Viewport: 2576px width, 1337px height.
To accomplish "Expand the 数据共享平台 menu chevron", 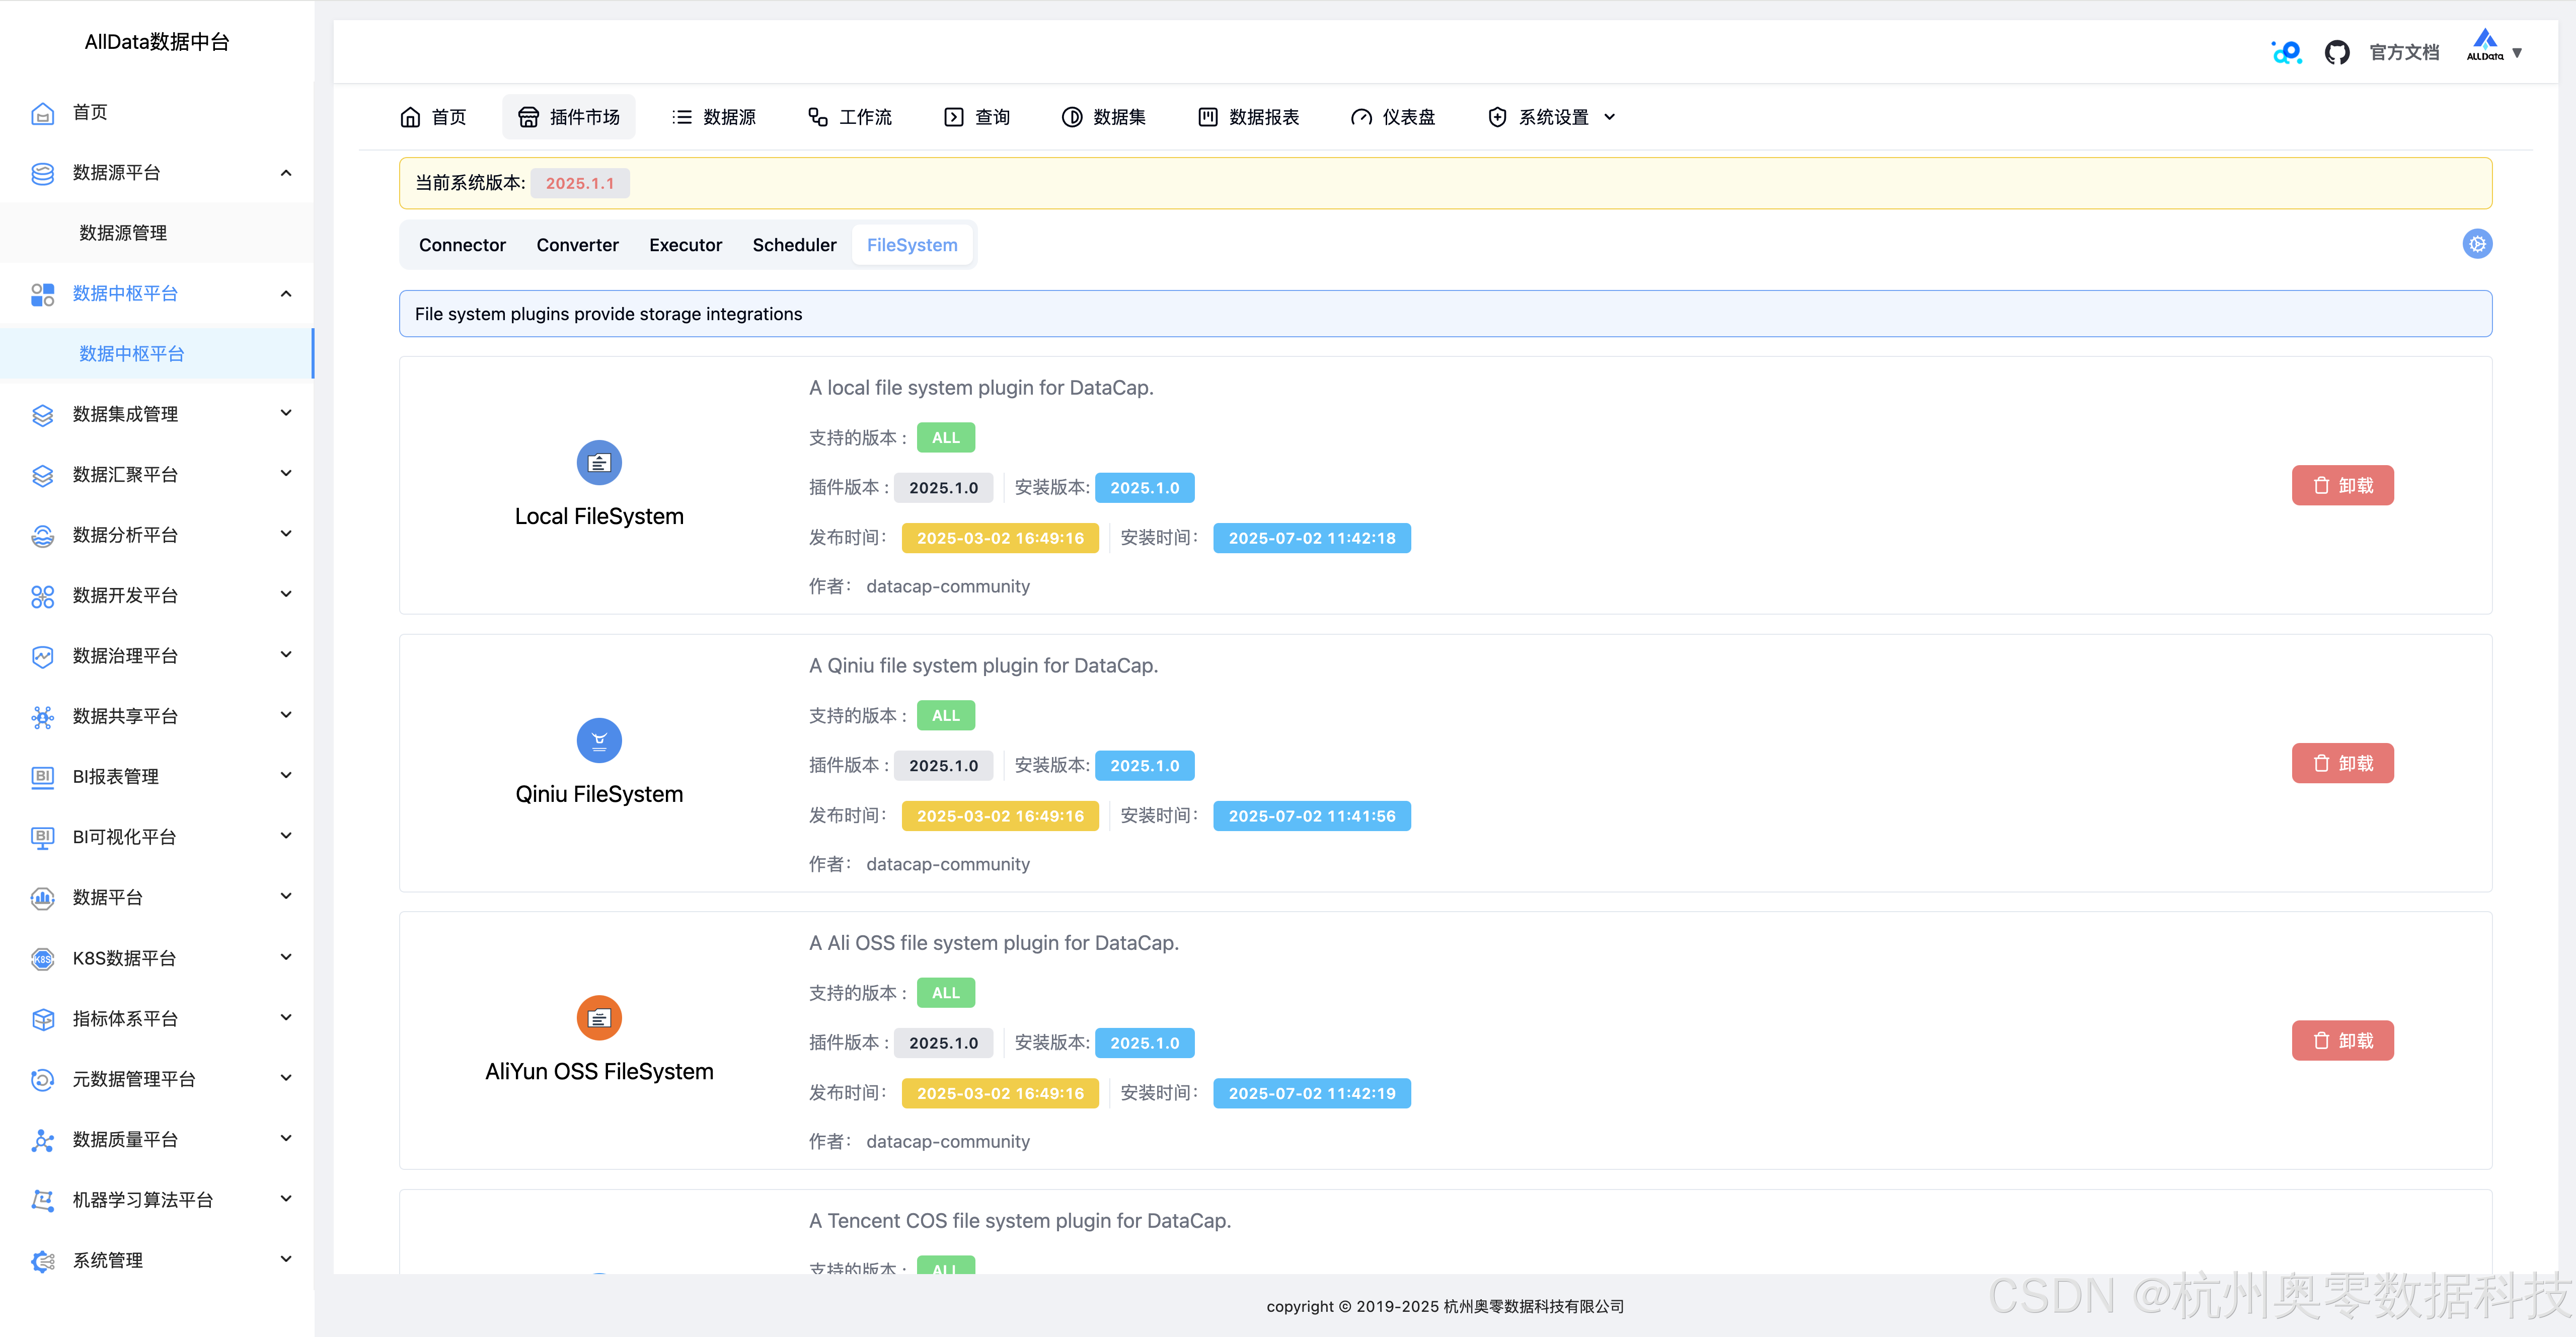I will coord(286,715).
